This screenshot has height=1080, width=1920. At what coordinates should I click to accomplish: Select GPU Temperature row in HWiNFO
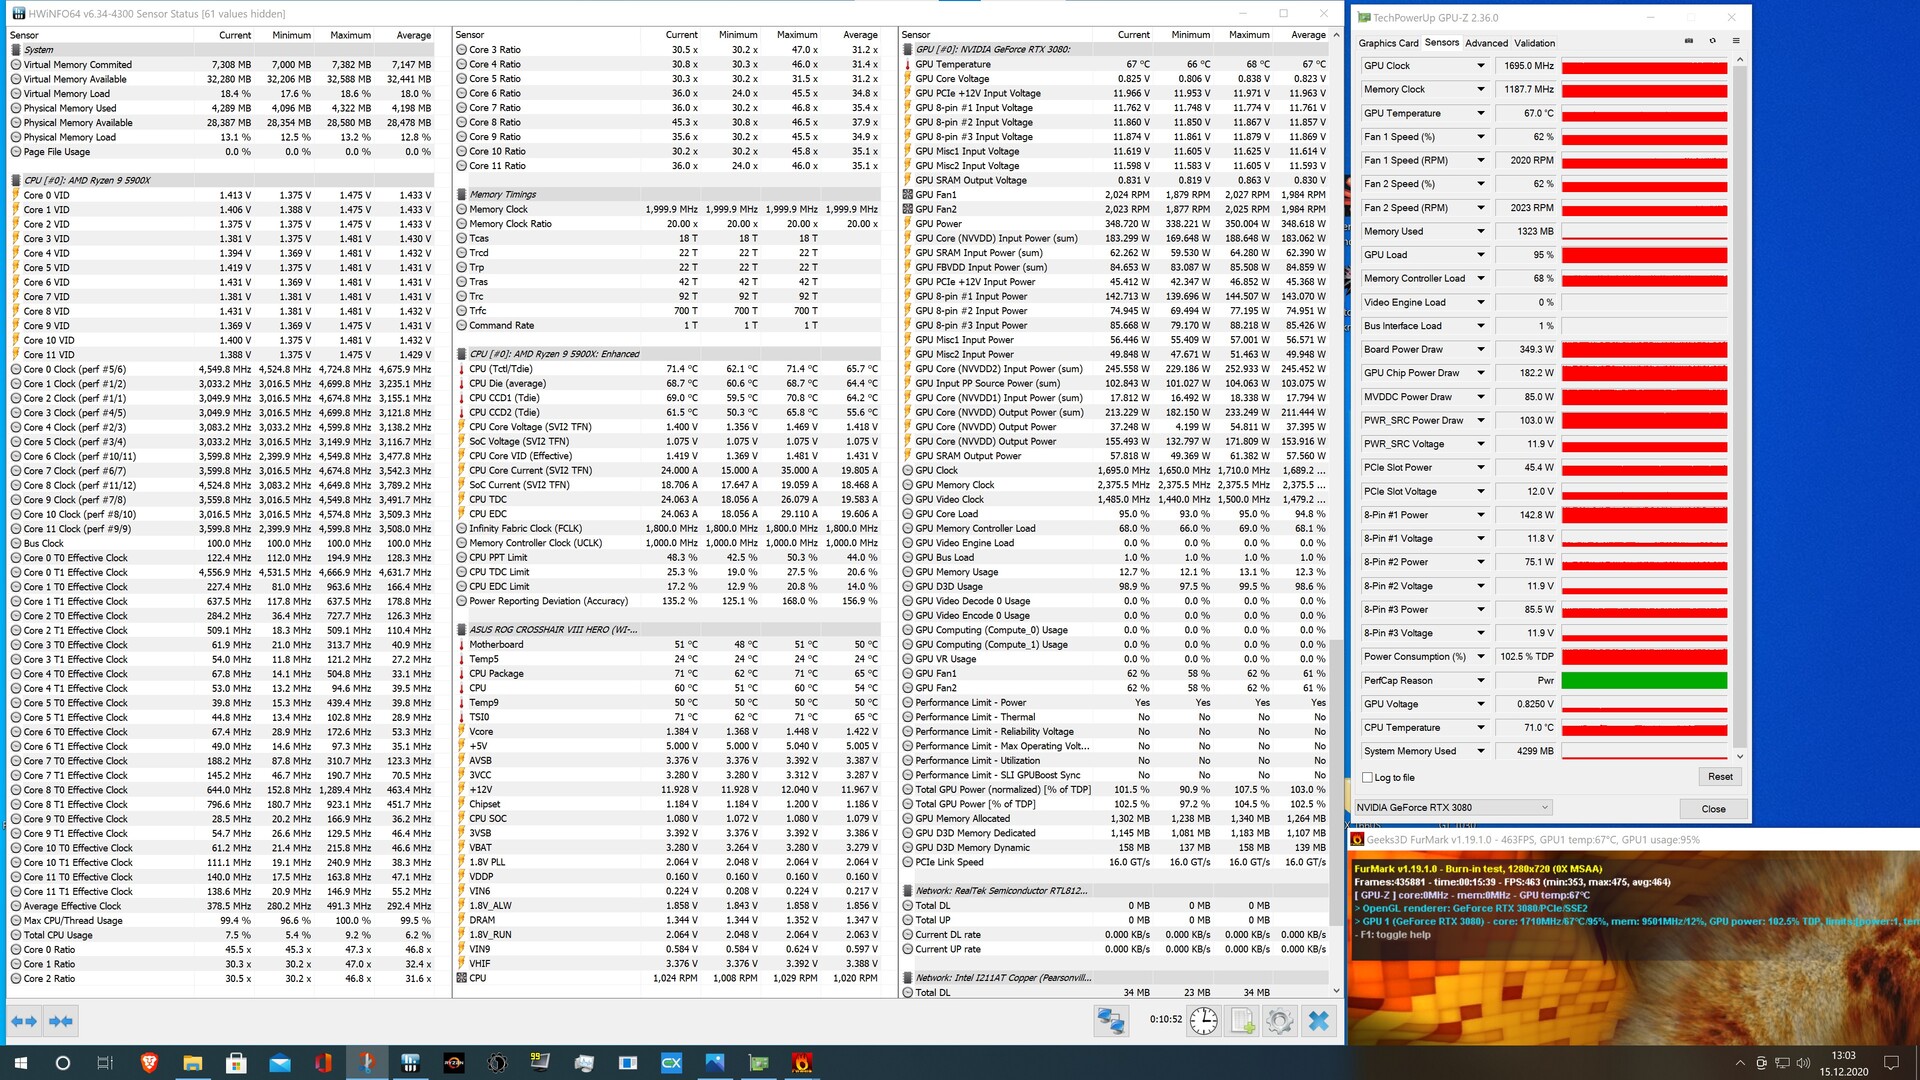(1115, 64)
